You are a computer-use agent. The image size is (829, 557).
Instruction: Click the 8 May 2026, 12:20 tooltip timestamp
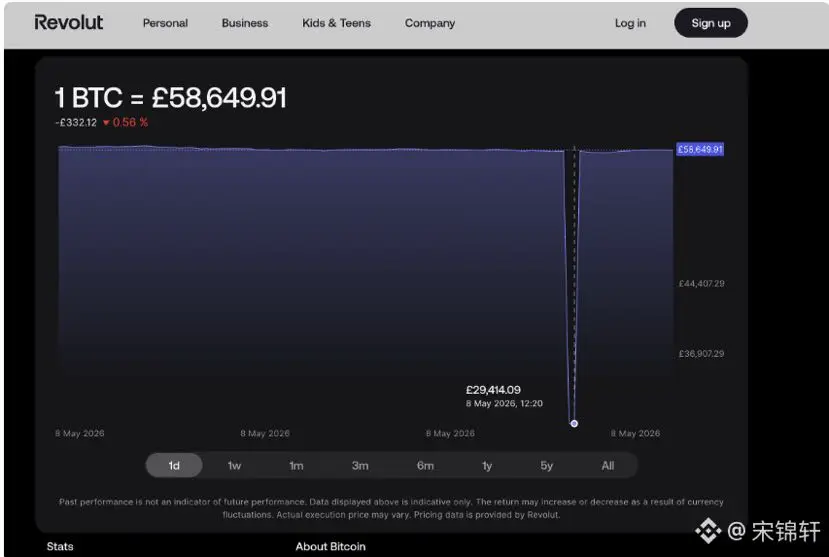coord(504,404)
